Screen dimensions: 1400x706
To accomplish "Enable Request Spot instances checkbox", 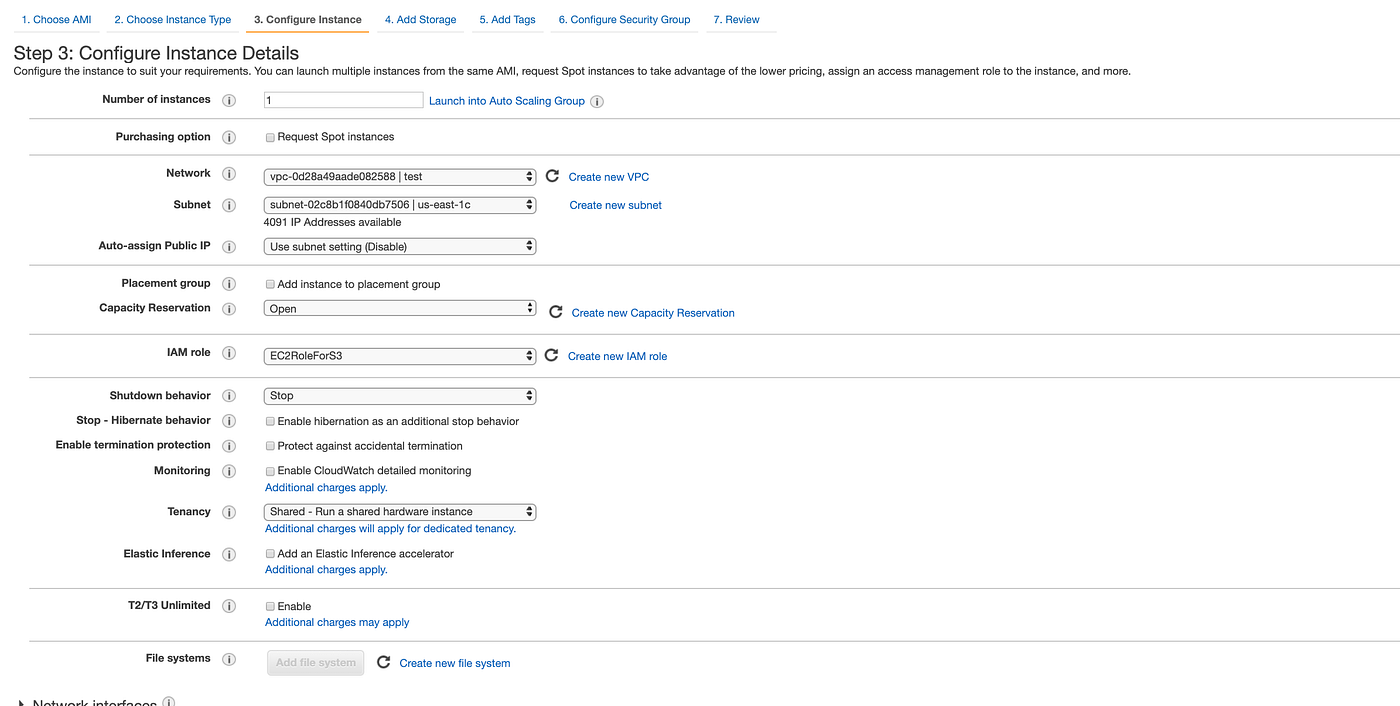I will [270, 137].
